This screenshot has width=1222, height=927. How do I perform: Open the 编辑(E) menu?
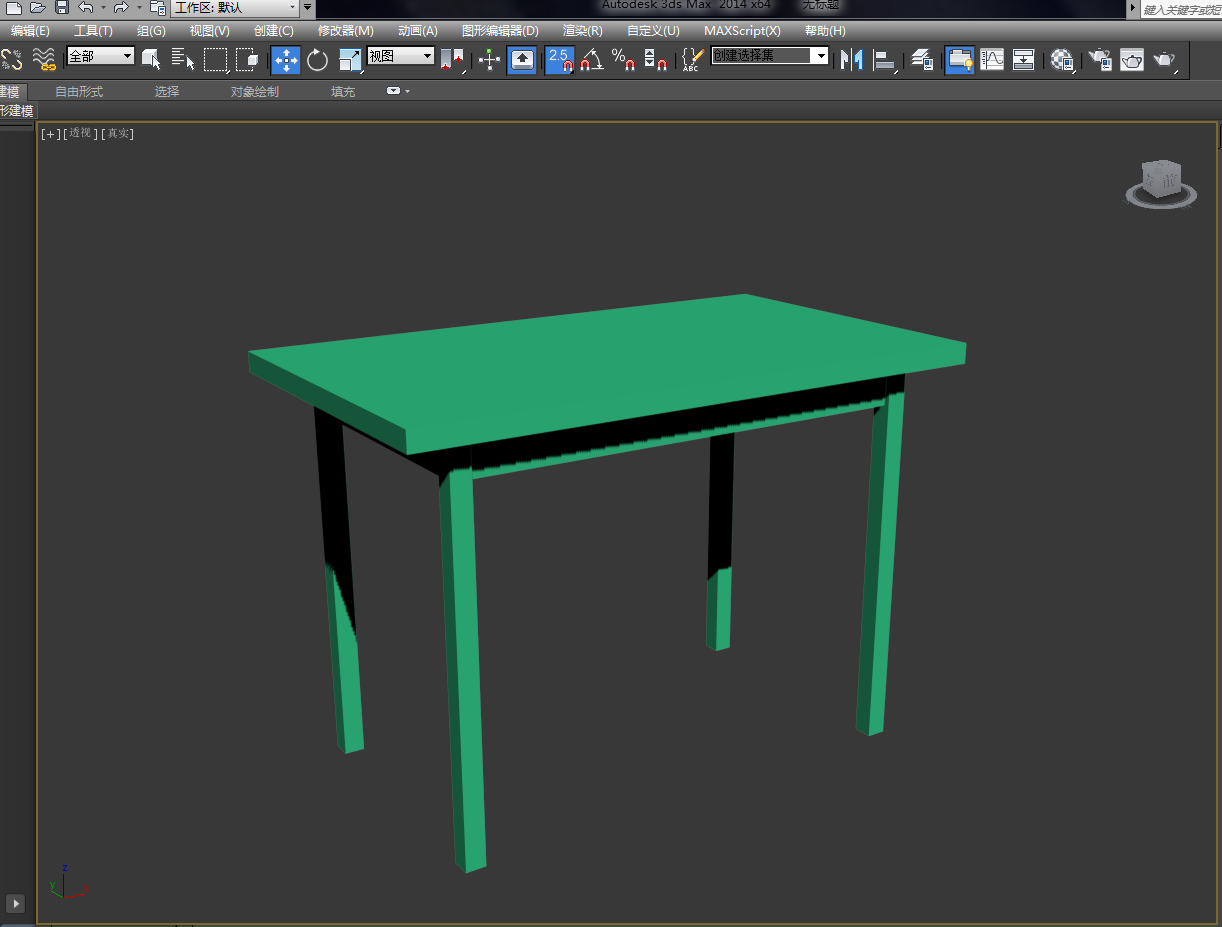coord(30,31)
